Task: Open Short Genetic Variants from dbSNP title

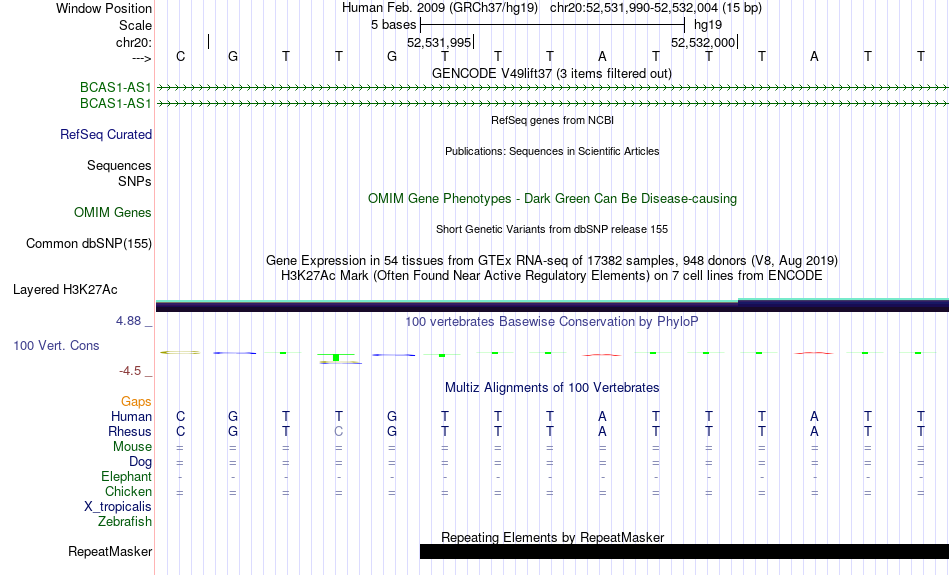Action: 552,230
